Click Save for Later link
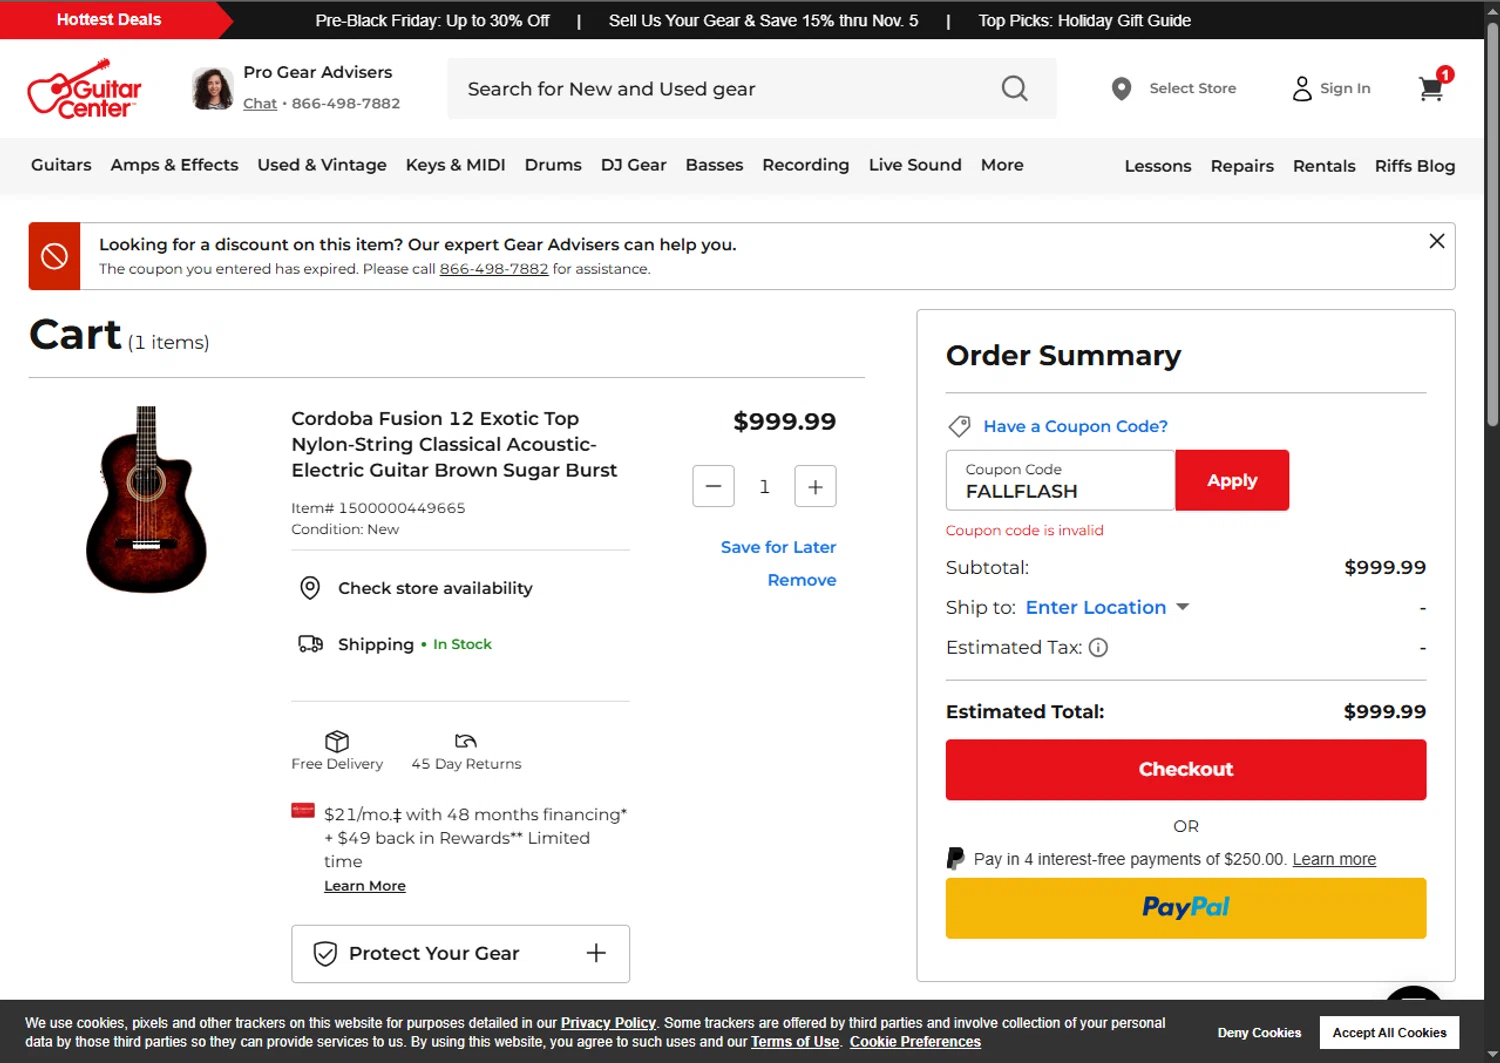Viewport: 1500px width, 1063px height. [x=778, y=547]
